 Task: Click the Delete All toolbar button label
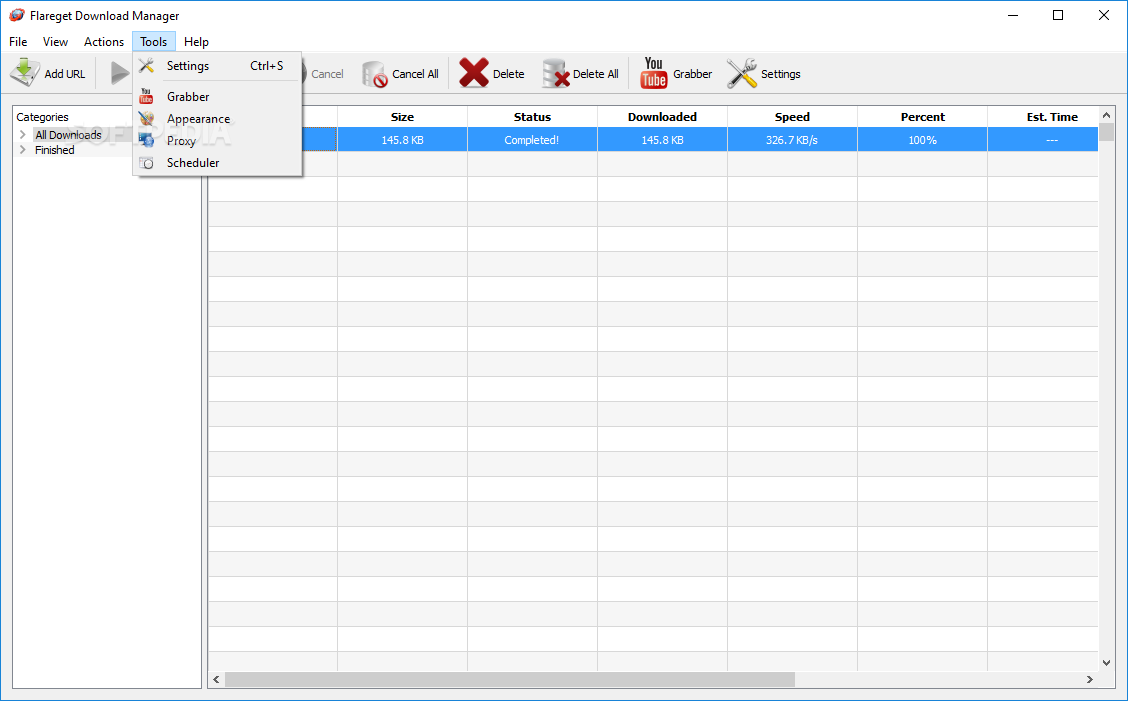[x=596, y=74]
